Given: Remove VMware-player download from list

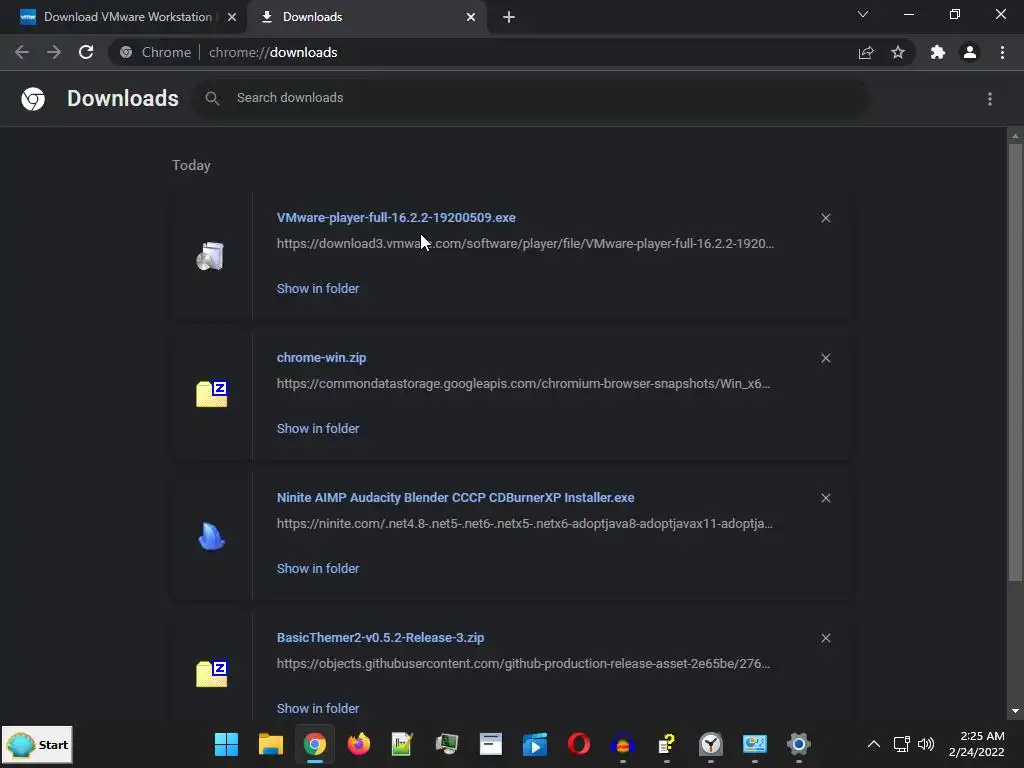Looking at the screenshot, I should tap(825, 218).
